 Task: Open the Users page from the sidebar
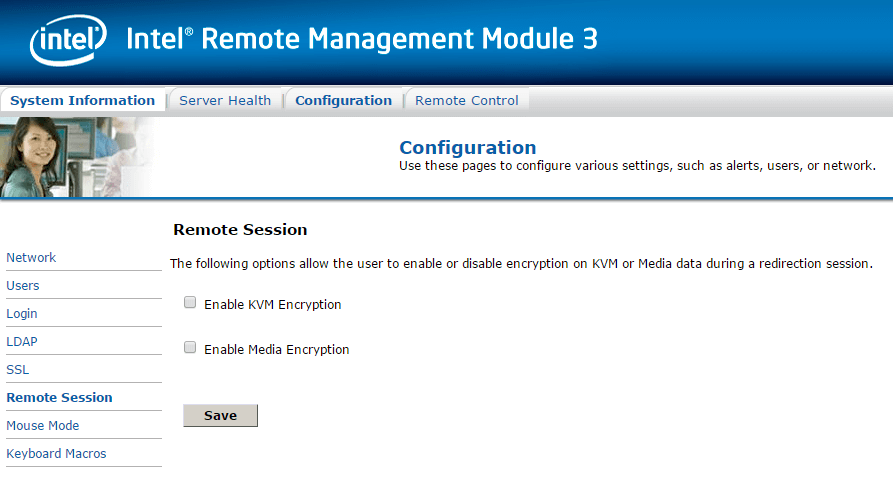(23, 286)
